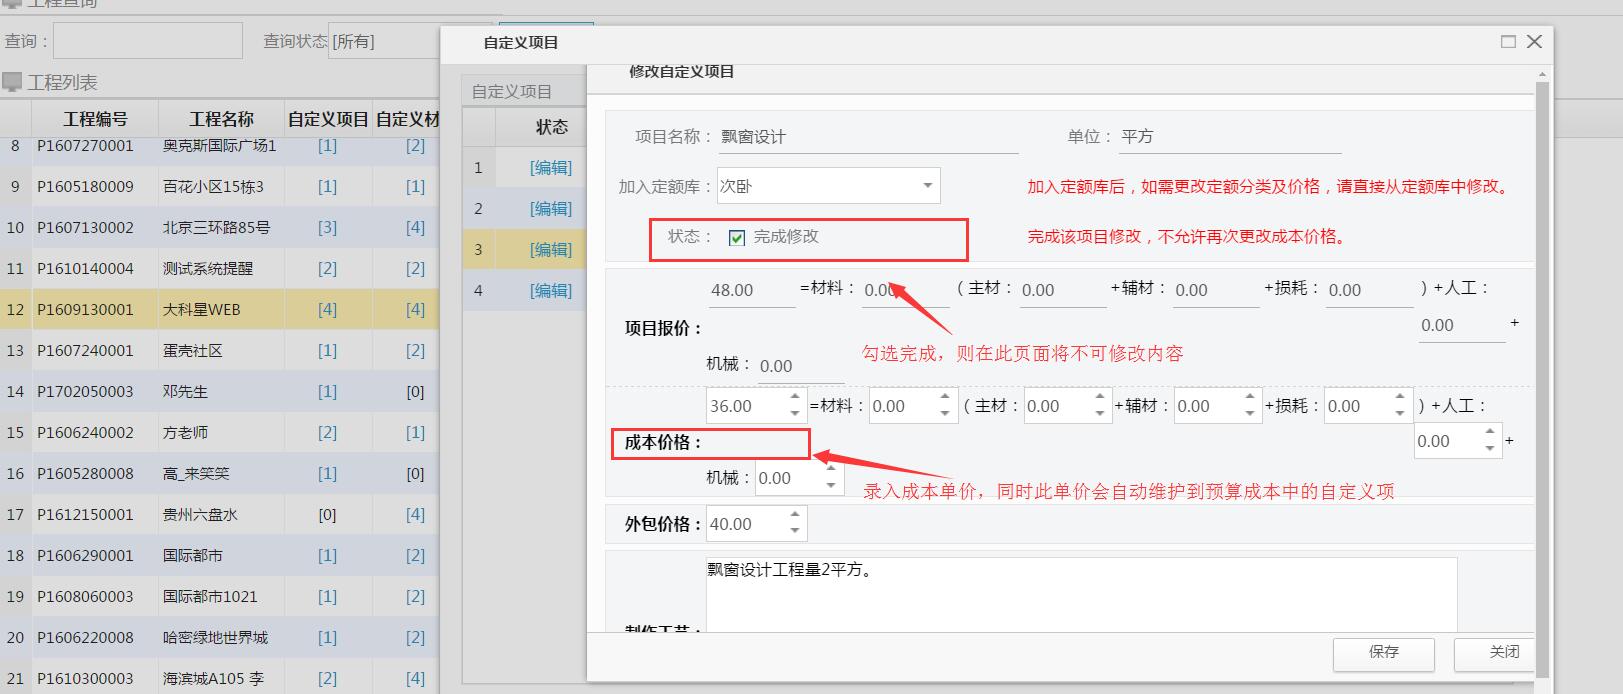Viewport: 1623px width, 694px height.
Task: Maximize the 自定义项目 dialog window
Action: pyautogui.click(x=1508, y=41)
